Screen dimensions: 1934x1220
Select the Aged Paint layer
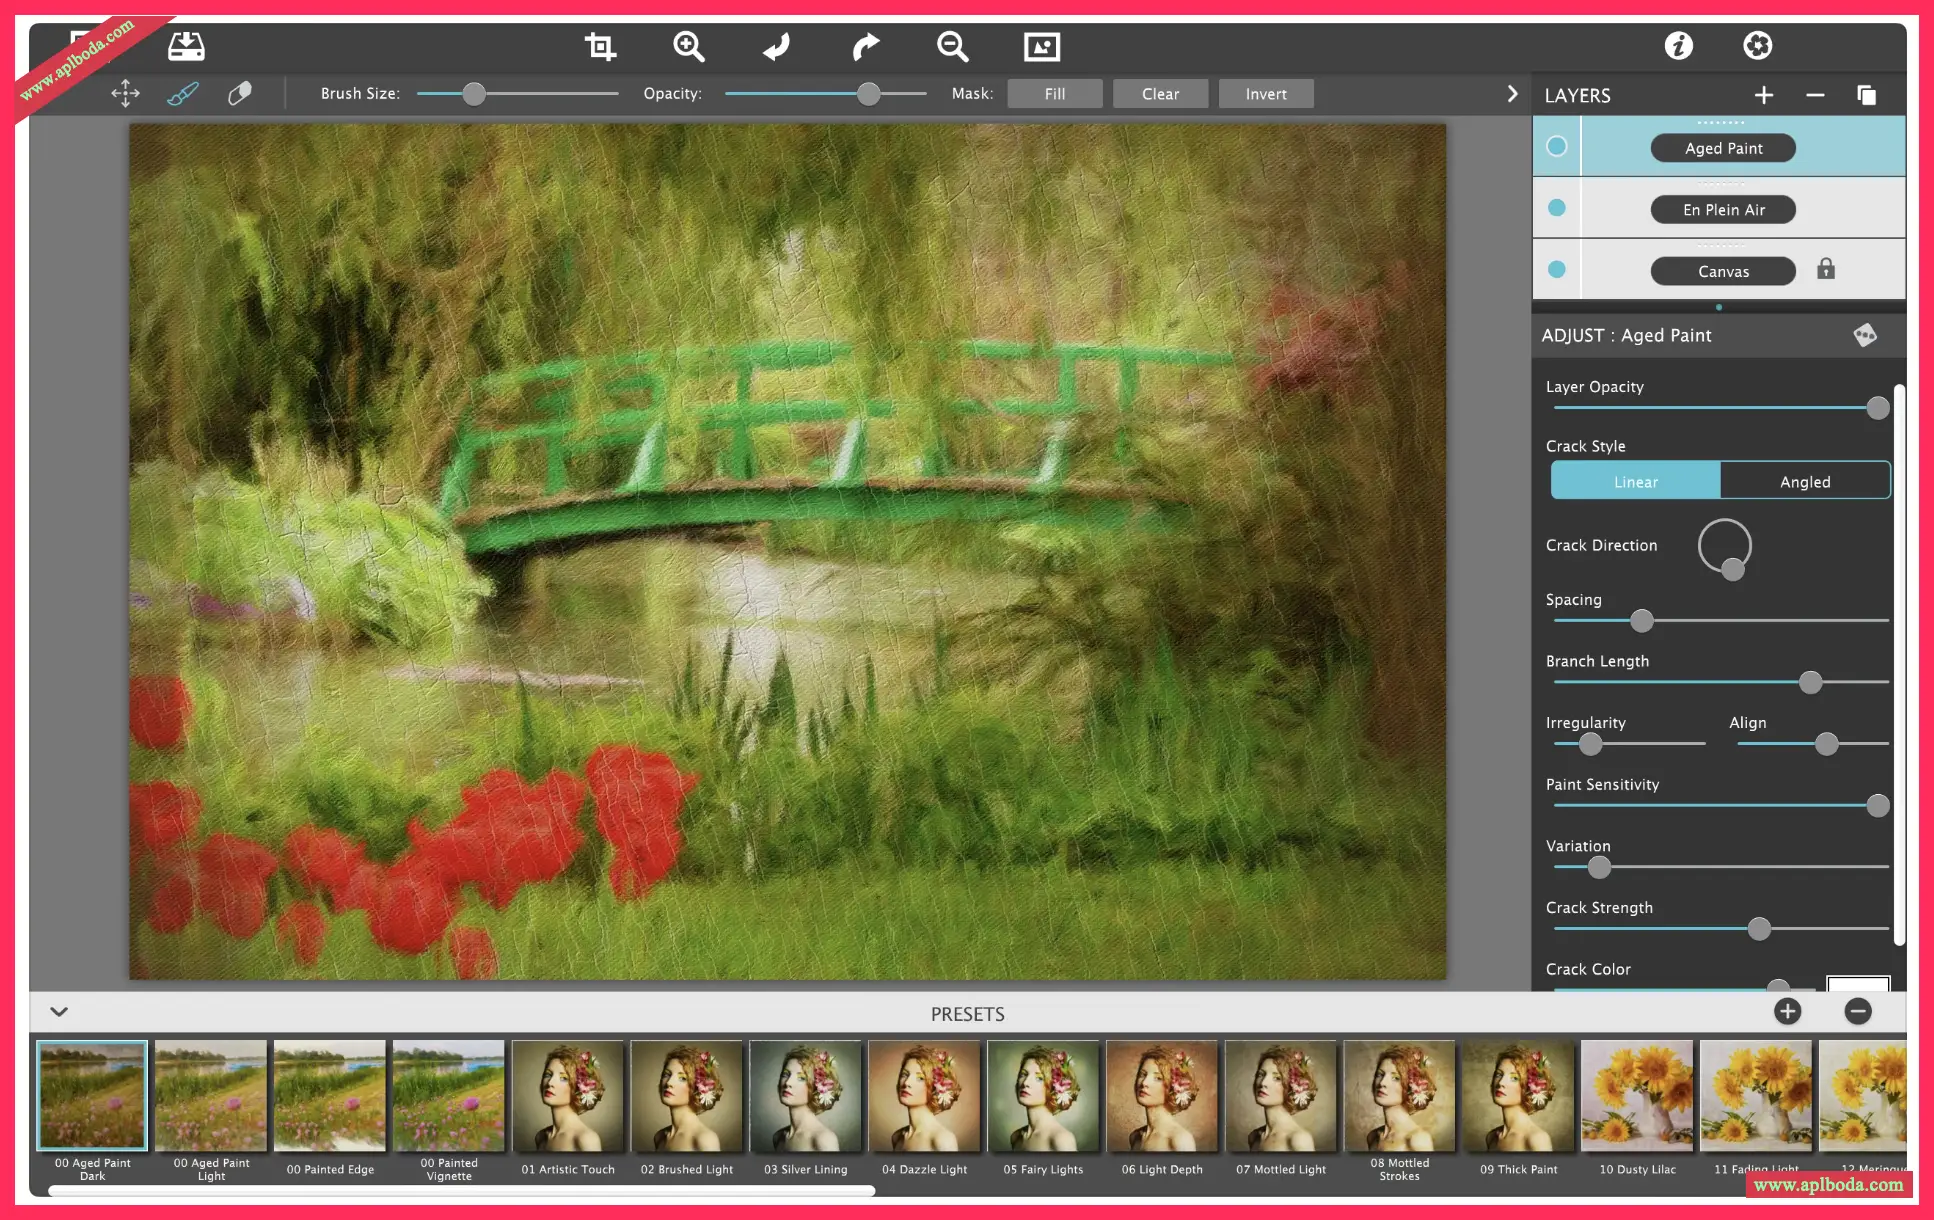coord(1723,148)
